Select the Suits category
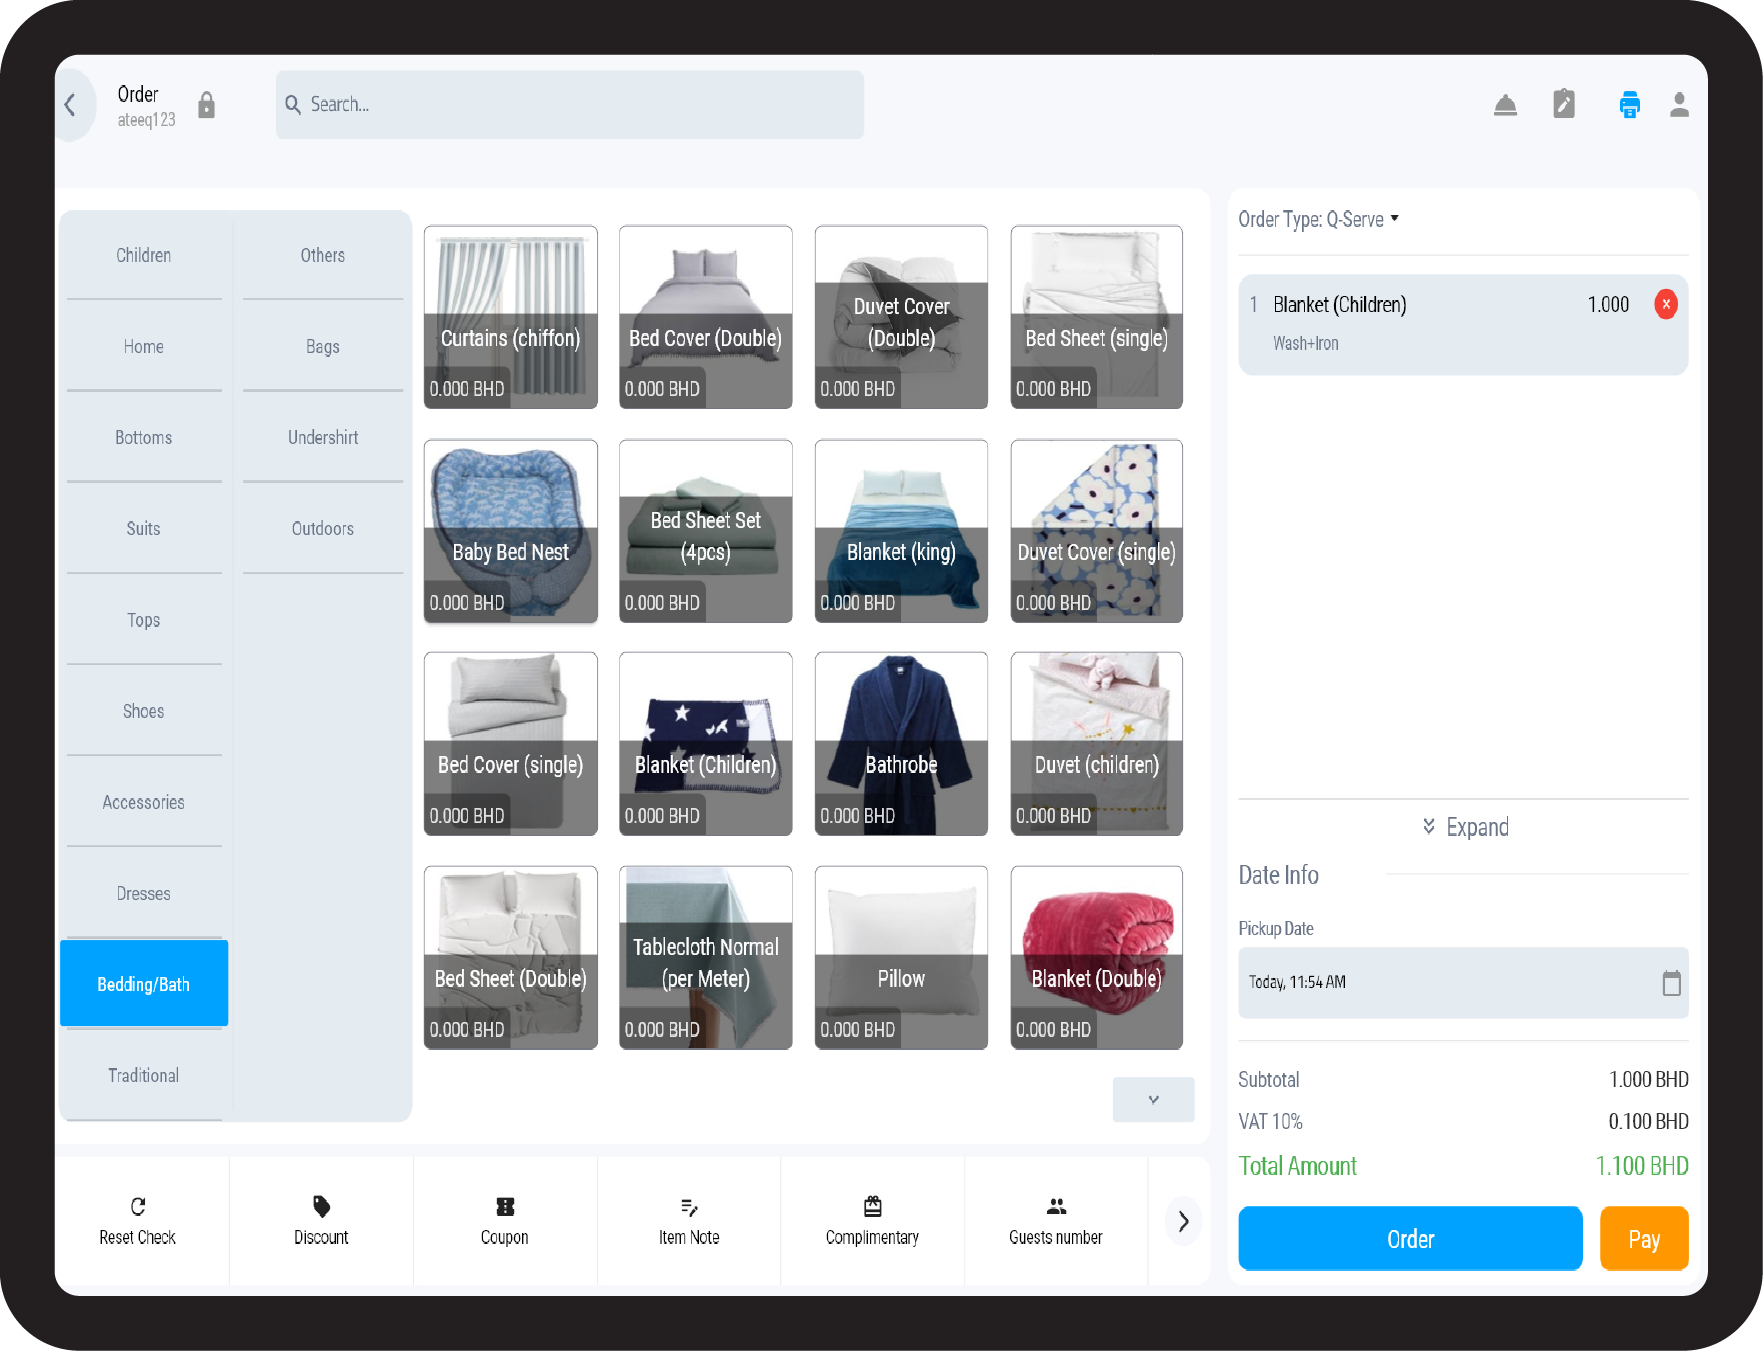 [x=144, y=528]
